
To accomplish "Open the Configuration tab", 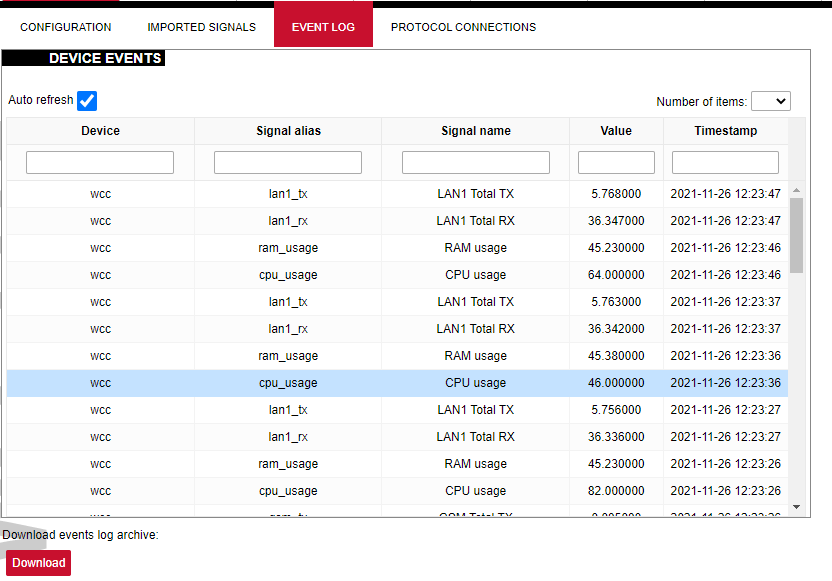I will click(66, 27).
